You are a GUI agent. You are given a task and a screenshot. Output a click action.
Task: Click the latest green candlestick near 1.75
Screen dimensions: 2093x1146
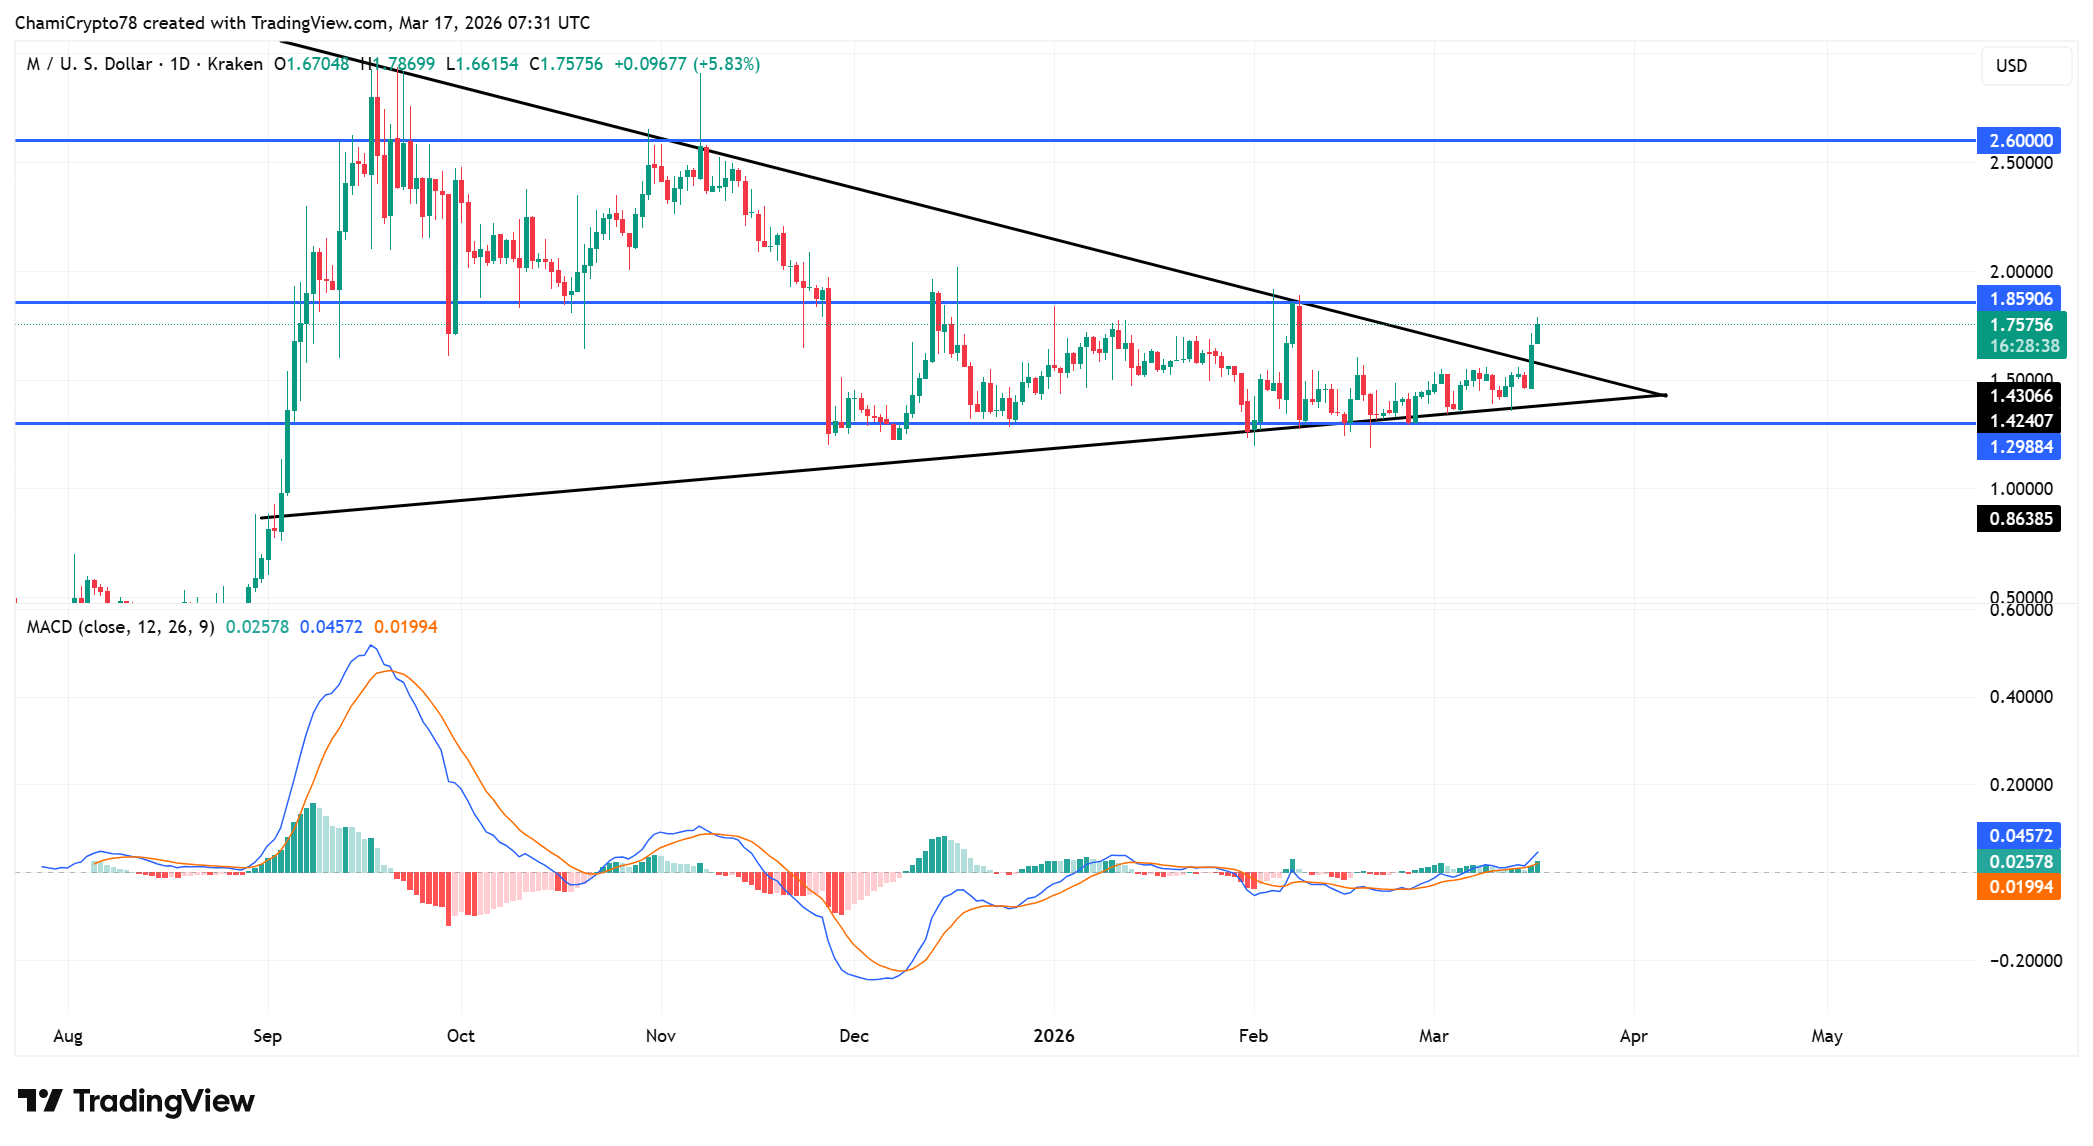click(1537, 334)
